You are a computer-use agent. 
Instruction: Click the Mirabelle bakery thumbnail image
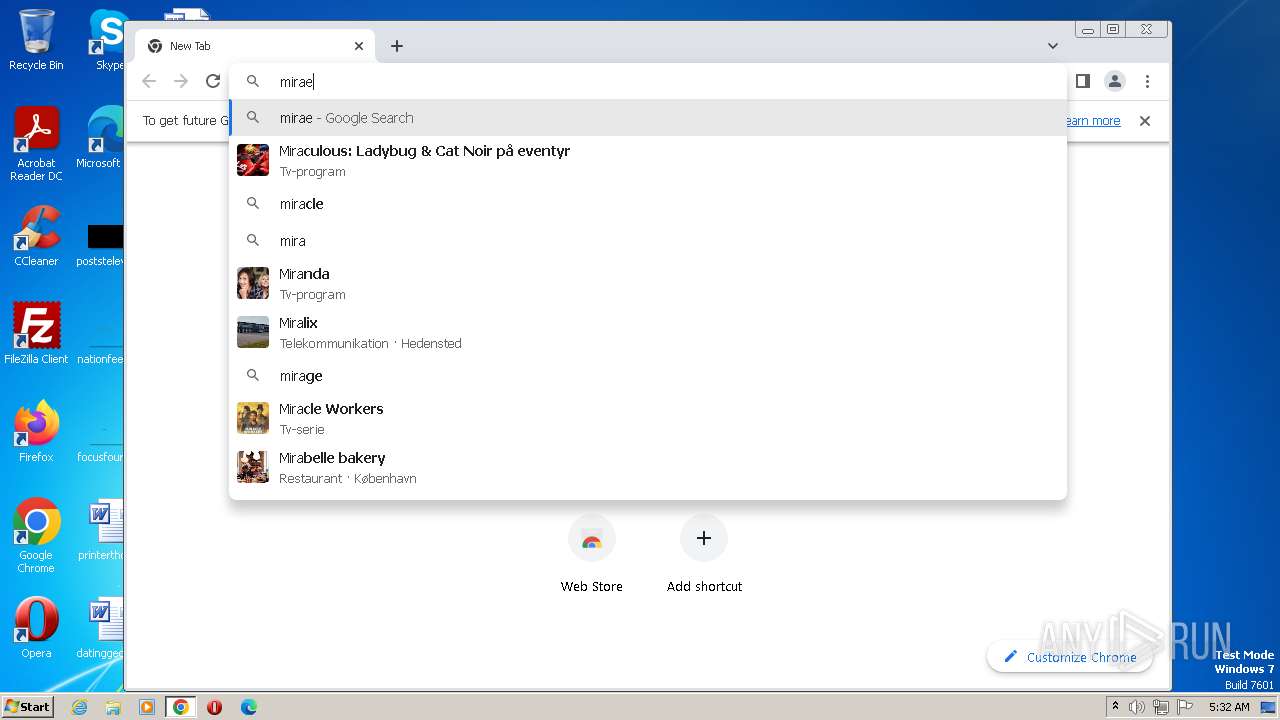253,467
